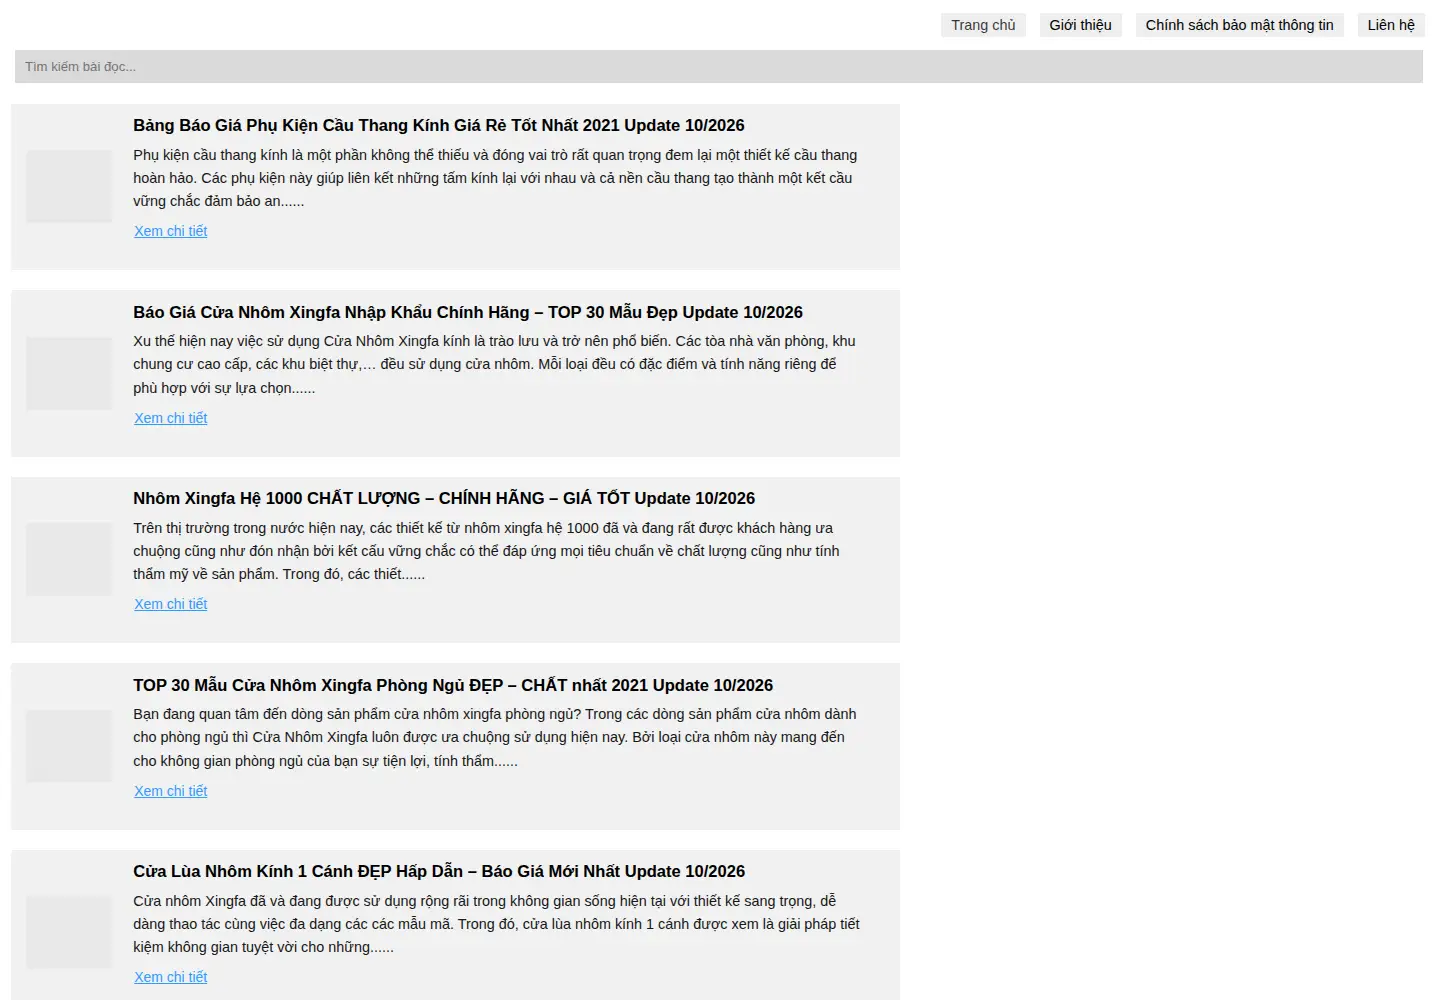Open Chính sách bảo mật thông tin page
Screen dimensions: 1440x1000
tap(1239, 25)
